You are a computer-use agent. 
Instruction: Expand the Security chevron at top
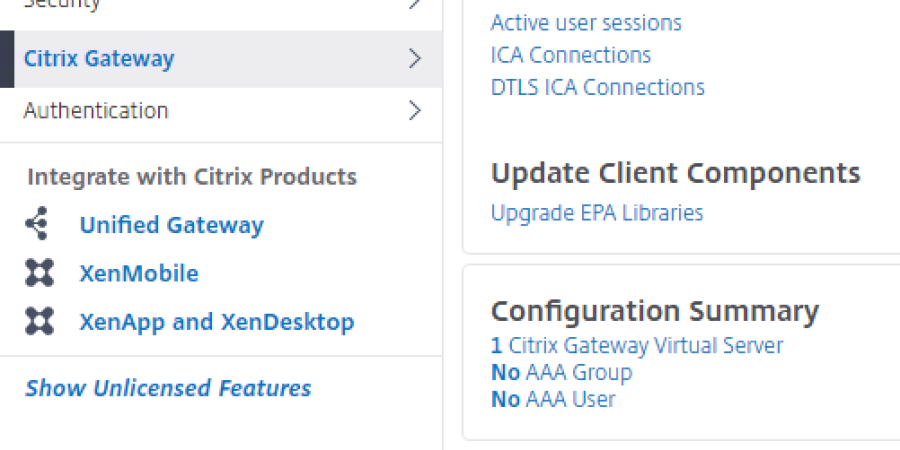pyautogui.click(x=415, y=5)
